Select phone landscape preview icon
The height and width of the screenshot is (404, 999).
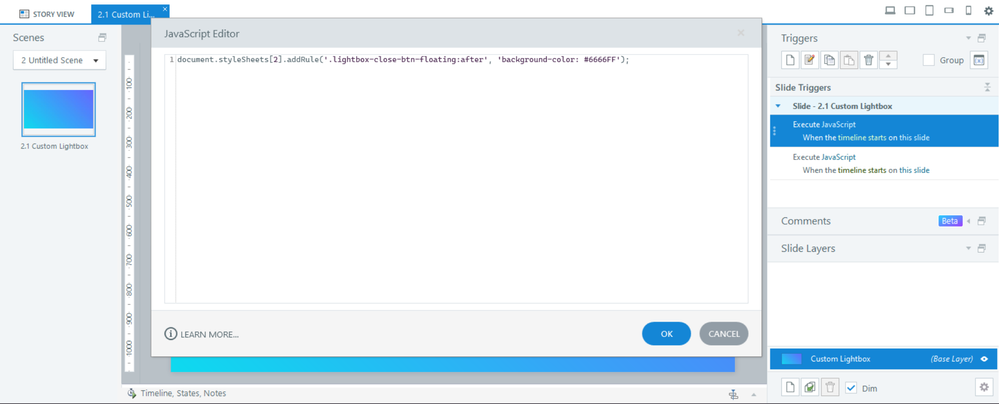pos(949,10)
